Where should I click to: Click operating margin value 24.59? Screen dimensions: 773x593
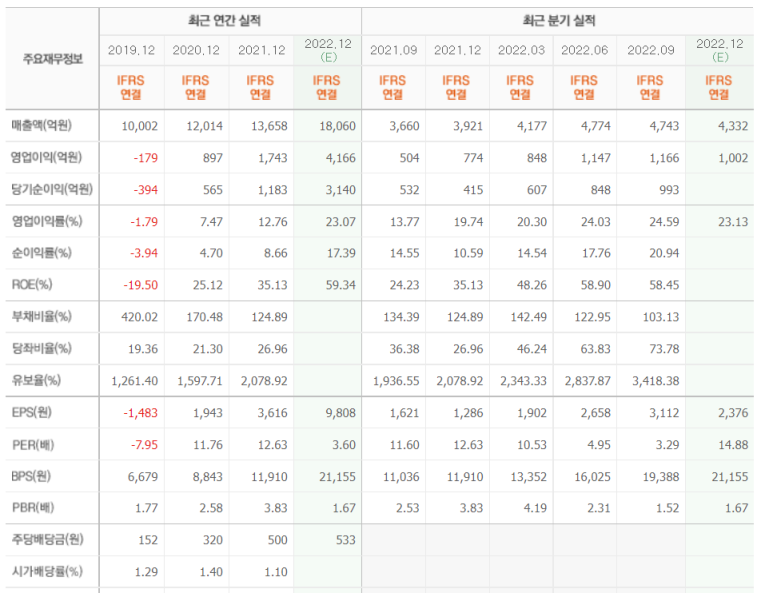664,222
